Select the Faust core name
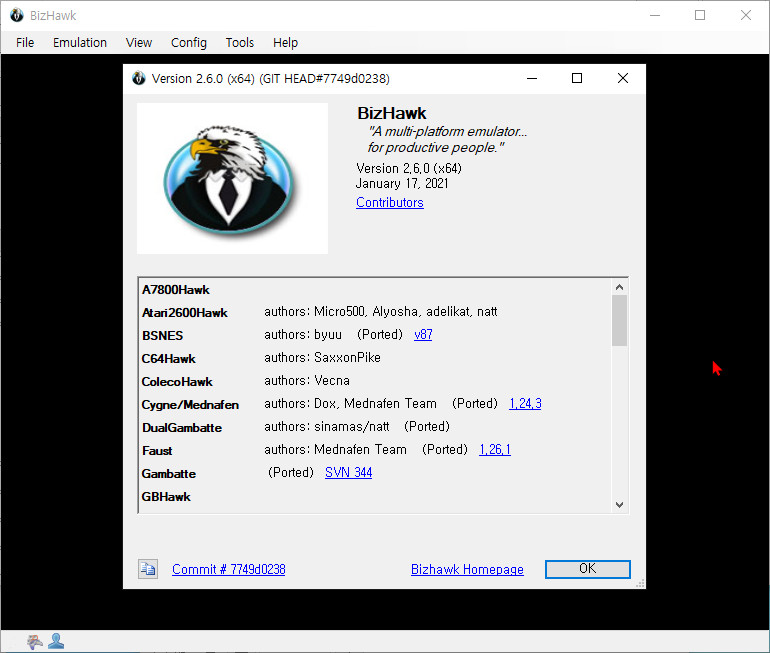This screenshot has width=770, height=653. tap(157, 451)
